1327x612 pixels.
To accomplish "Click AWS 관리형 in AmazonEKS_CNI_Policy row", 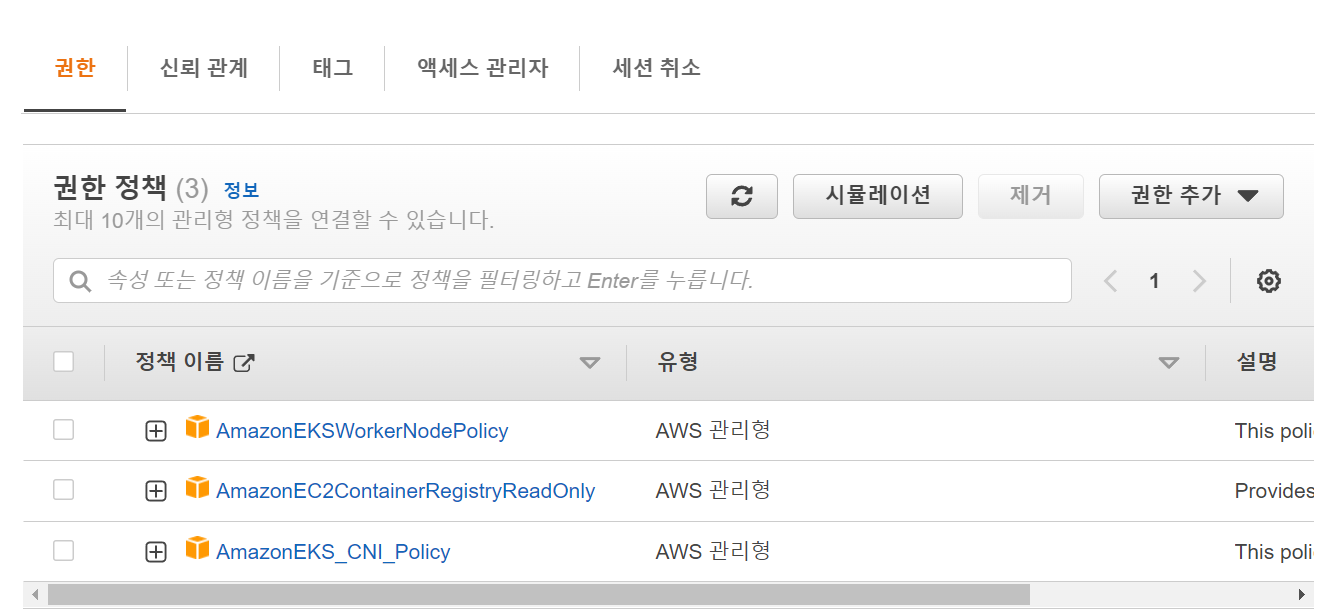I will 713,551.
